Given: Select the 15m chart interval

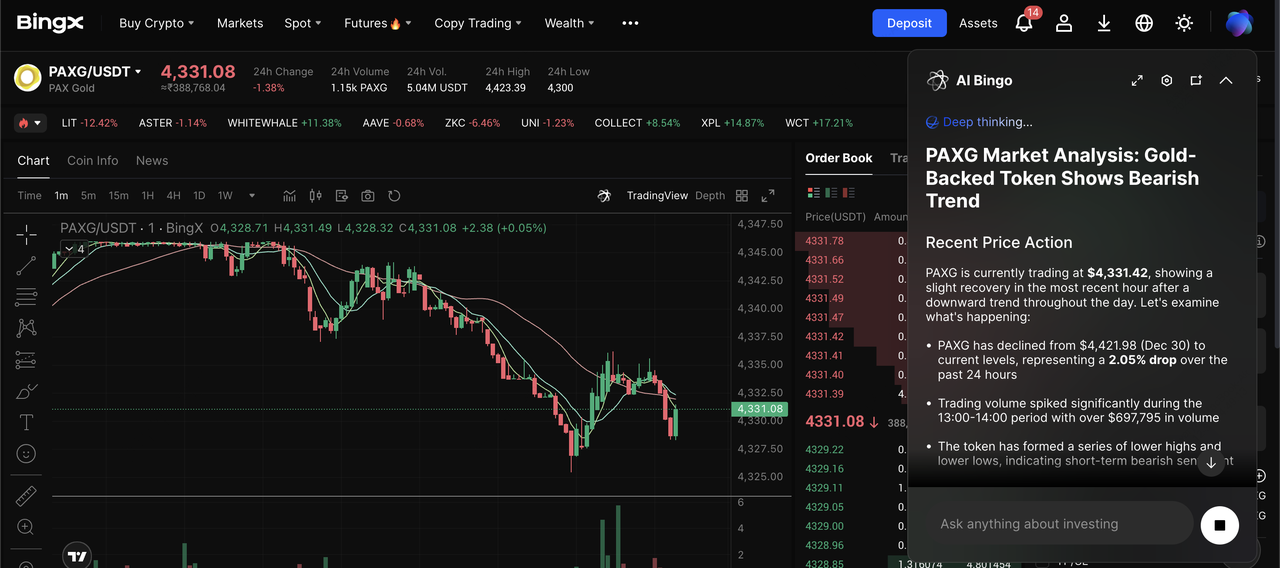Looking at the screenshot, I should click(x=118, y=196).
